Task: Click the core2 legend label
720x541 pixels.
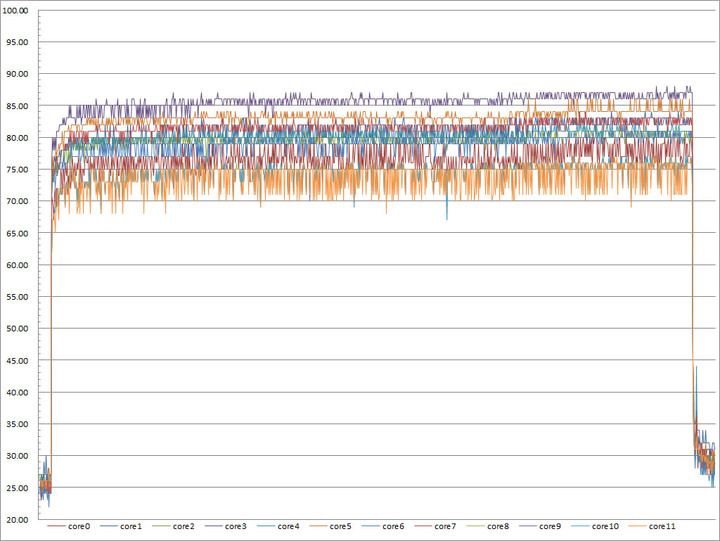Action: point(184,526)
